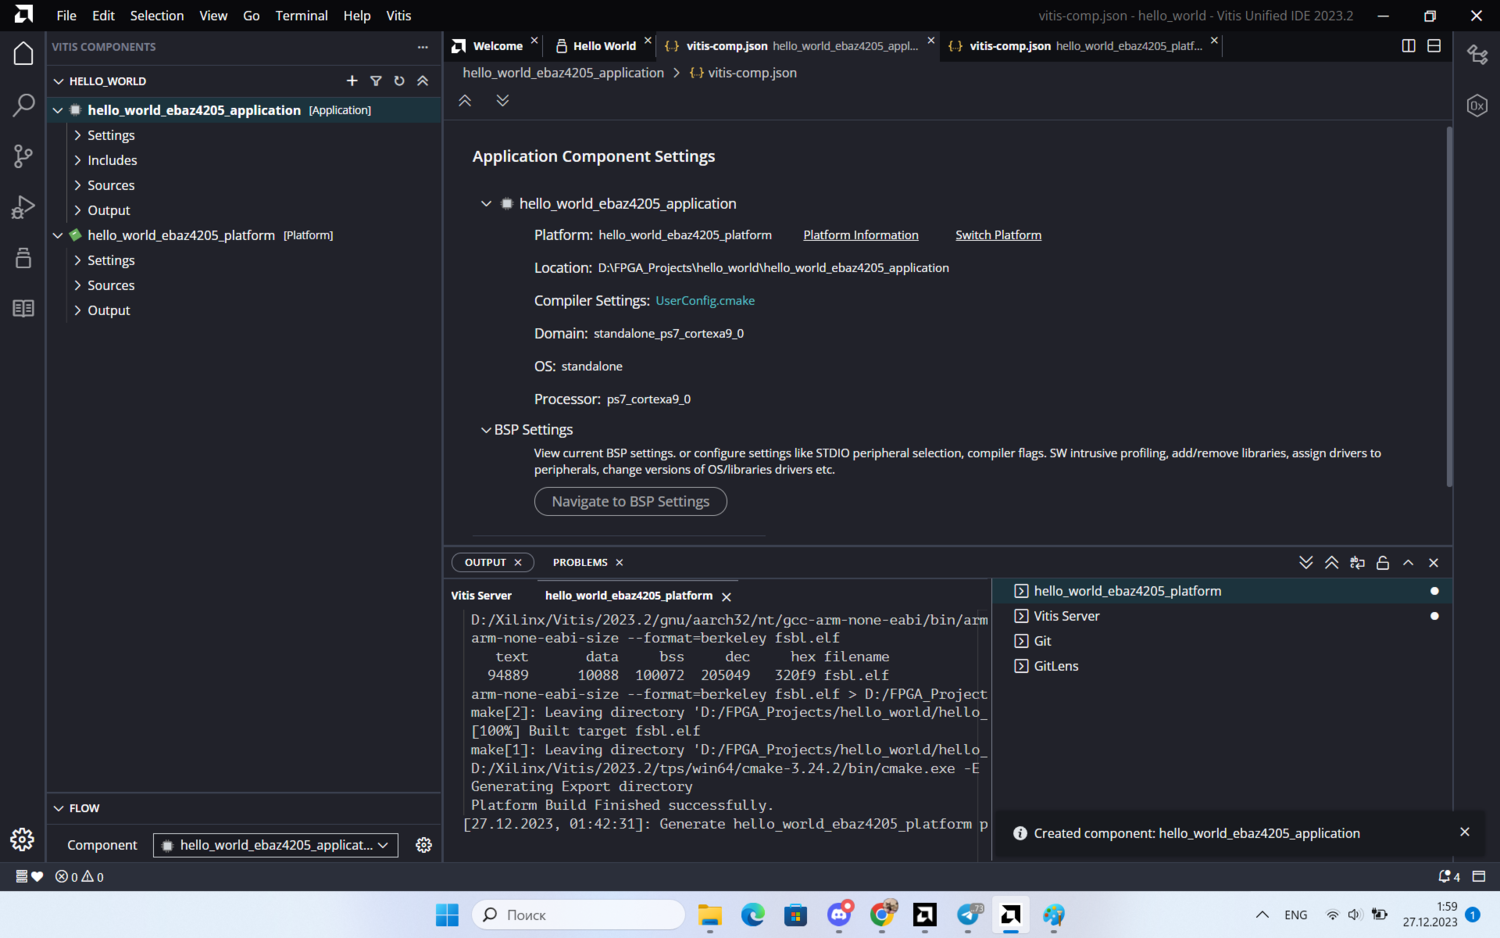Click the add component plus icon

click(x=352, y=81)
